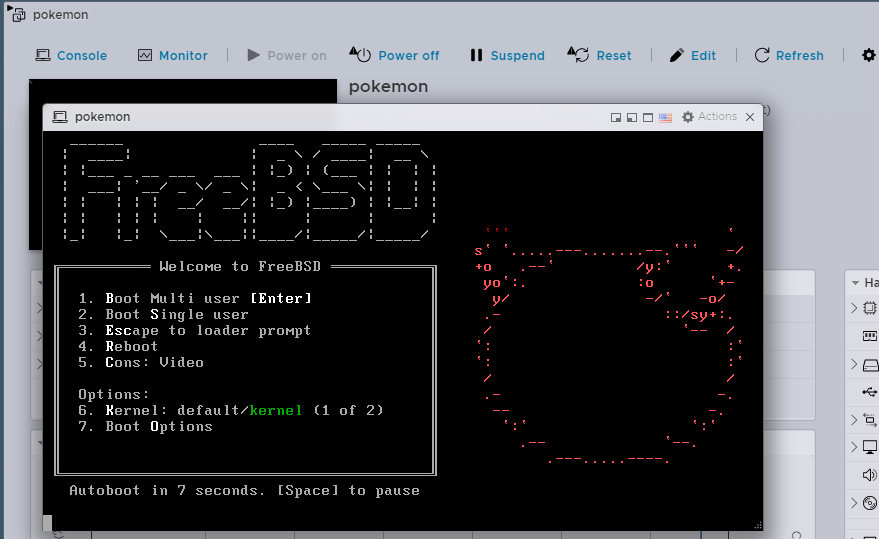Viewport: 879px width, 539px height.
Task: Click 'Kernel: default/kernel (1 of 2)' line
Action: point(231,411)
